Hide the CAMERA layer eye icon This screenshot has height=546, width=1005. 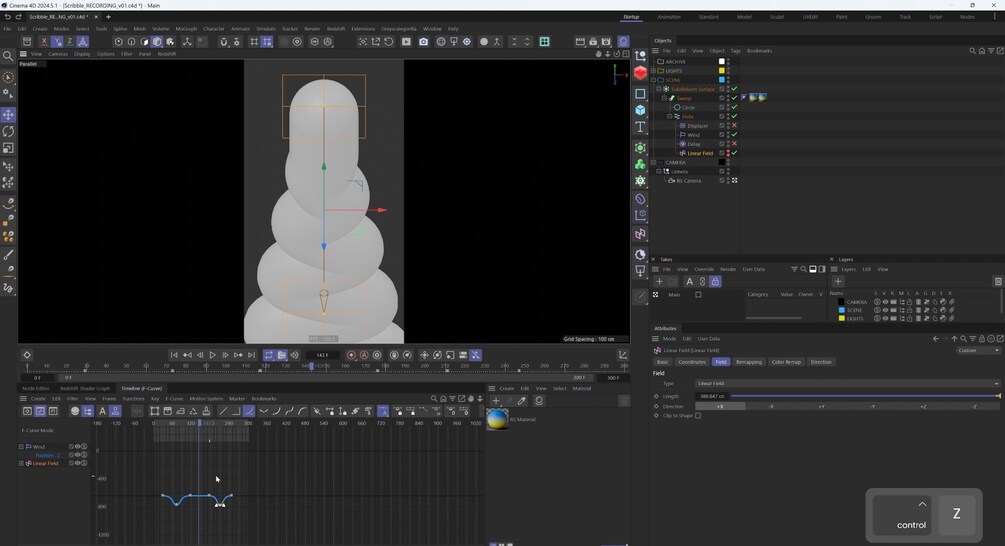885,302
